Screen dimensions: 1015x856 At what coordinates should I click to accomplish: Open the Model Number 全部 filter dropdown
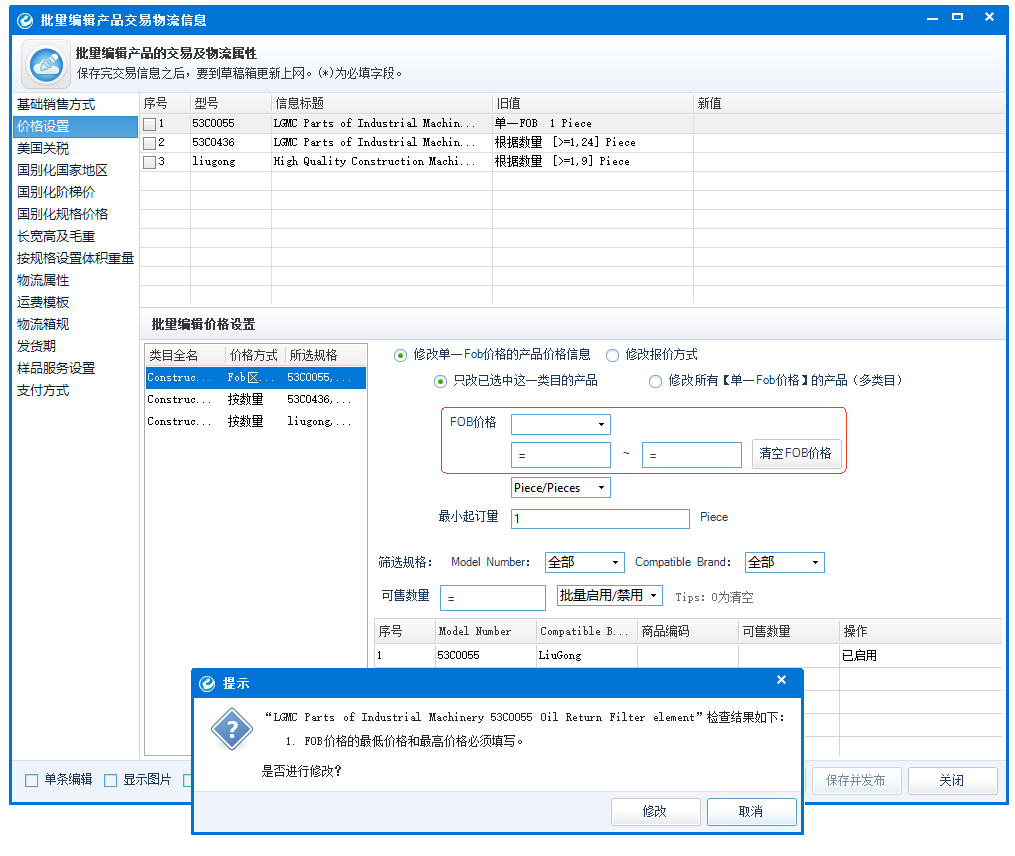click(585, 562)
